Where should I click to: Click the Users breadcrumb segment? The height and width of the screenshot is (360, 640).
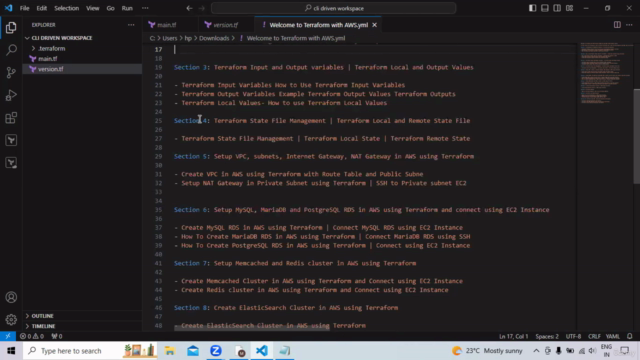click(170, 38)
